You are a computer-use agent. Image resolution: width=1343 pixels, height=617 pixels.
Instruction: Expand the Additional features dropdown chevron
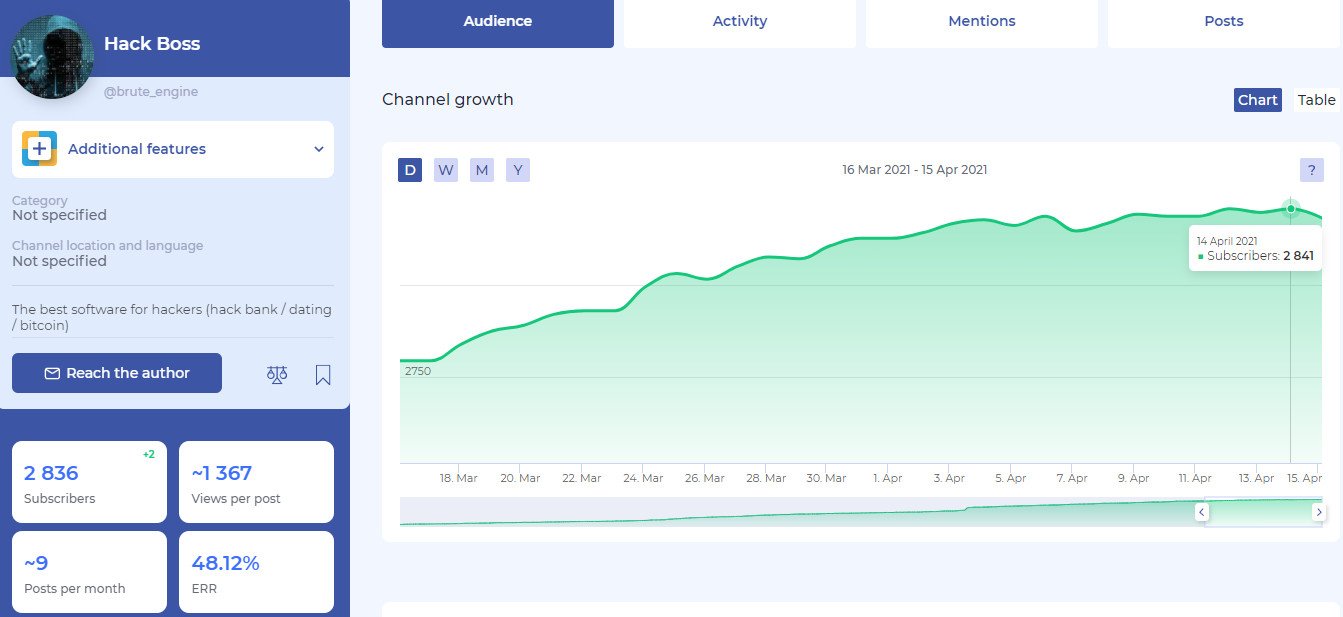tap(319, 149)
